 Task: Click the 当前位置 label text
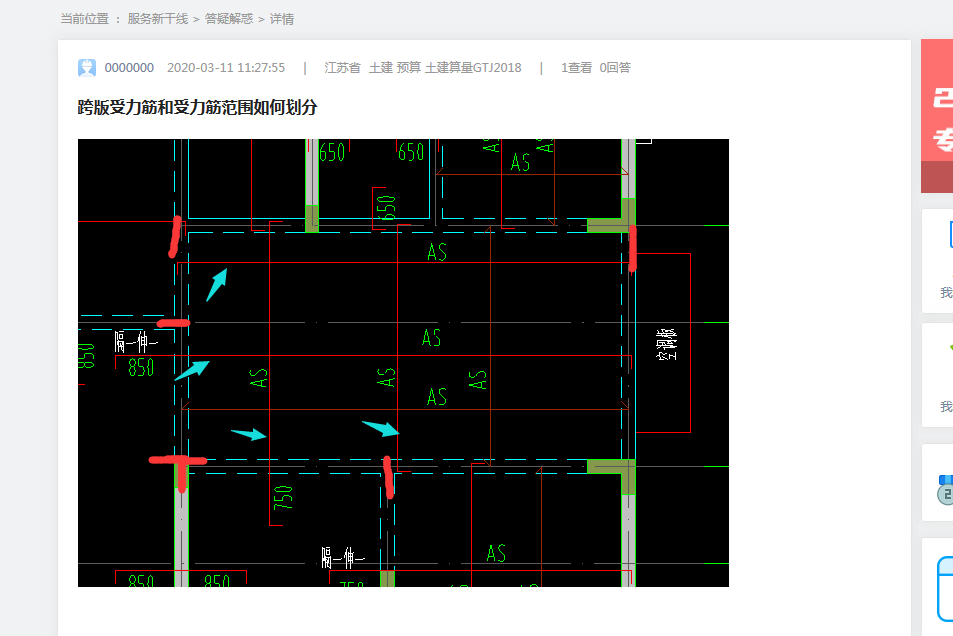[84, 19]
